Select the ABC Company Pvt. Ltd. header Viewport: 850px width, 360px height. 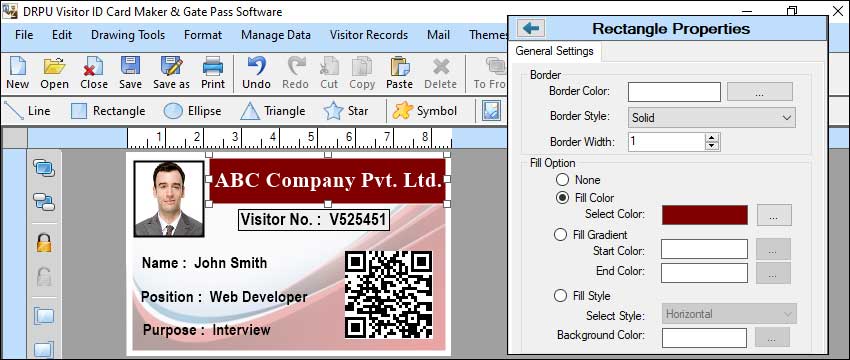tap(328, 180)
